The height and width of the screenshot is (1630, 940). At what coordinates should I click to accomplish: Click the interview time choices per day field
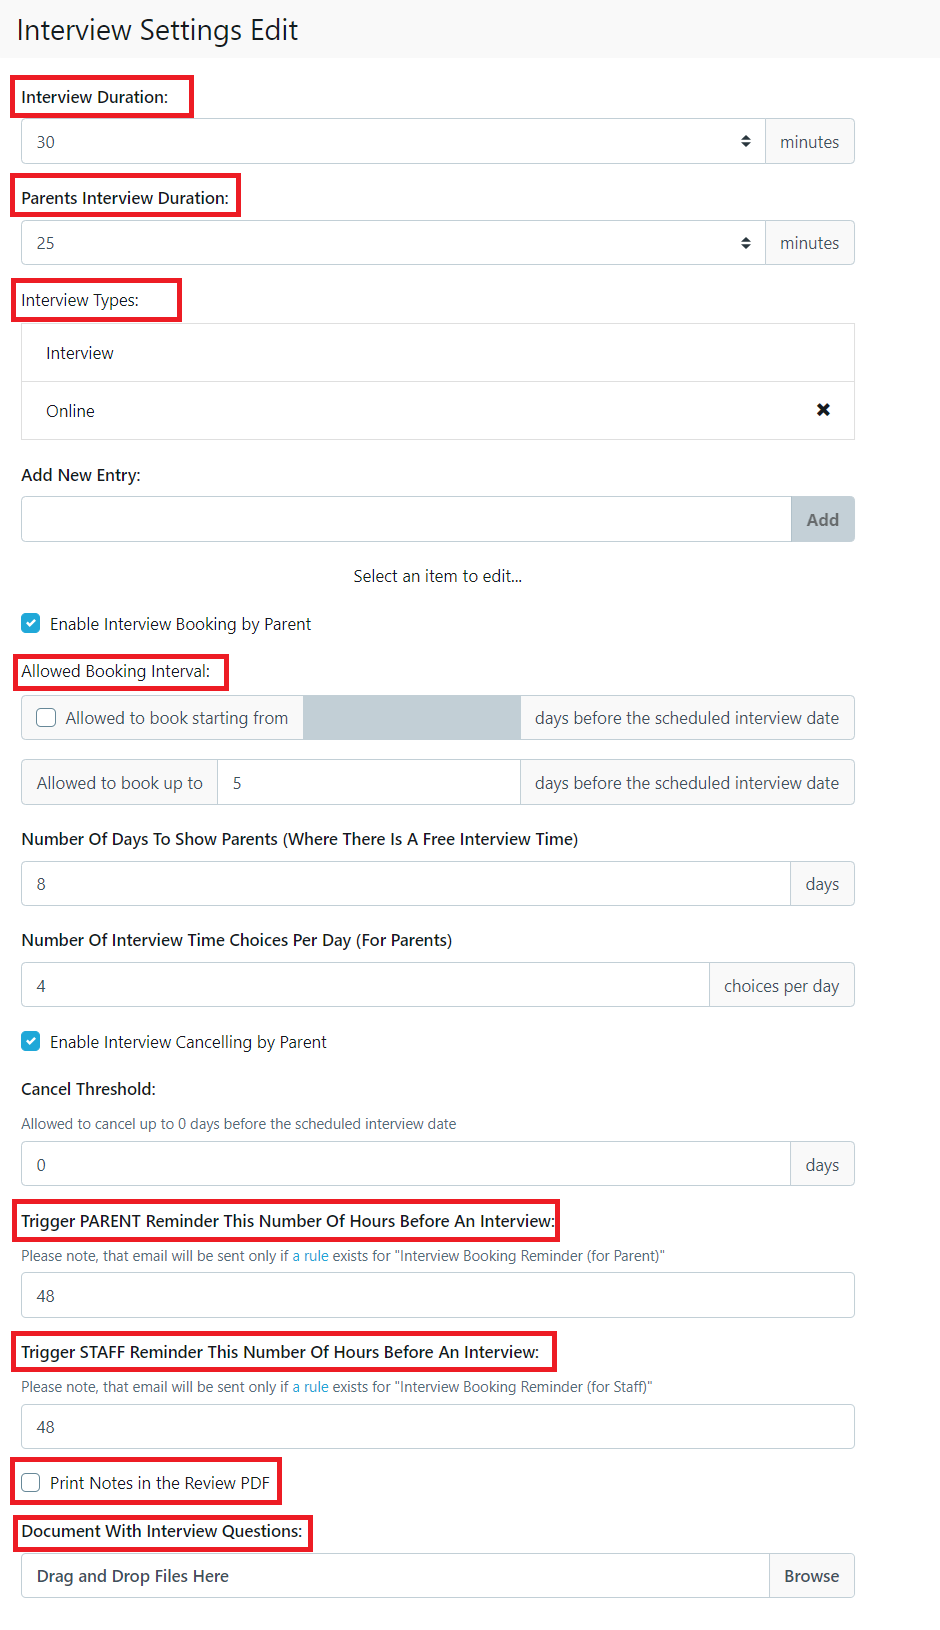pyautogui.click(x=365, y=986)
